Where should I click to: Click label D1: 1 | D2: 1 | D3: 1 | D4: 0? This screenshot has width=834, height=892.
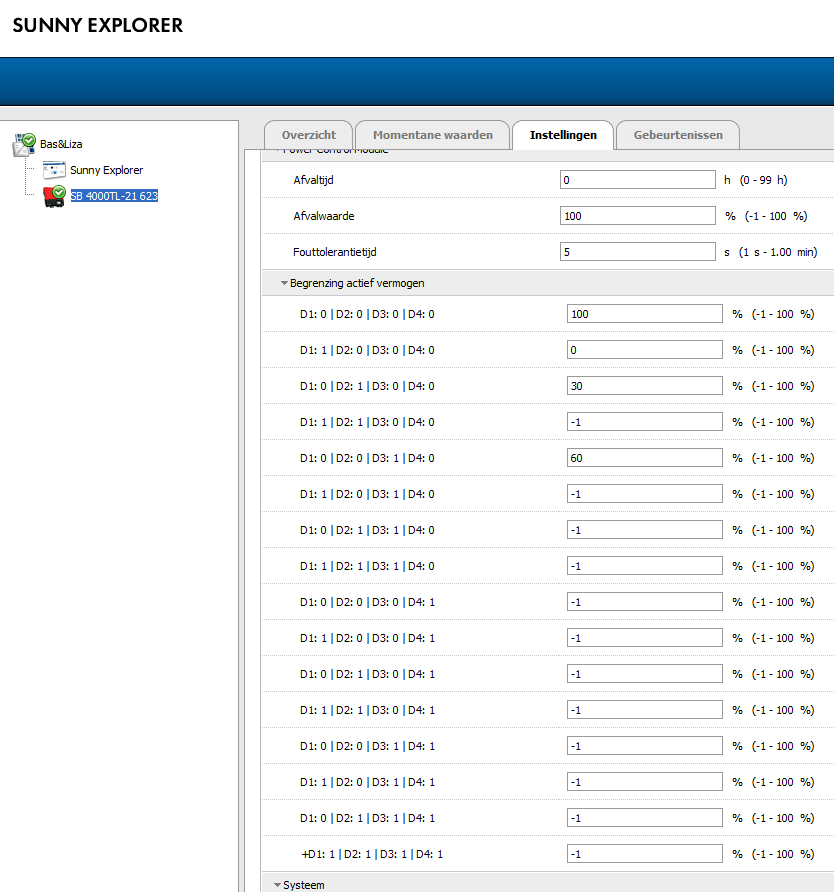367,566
